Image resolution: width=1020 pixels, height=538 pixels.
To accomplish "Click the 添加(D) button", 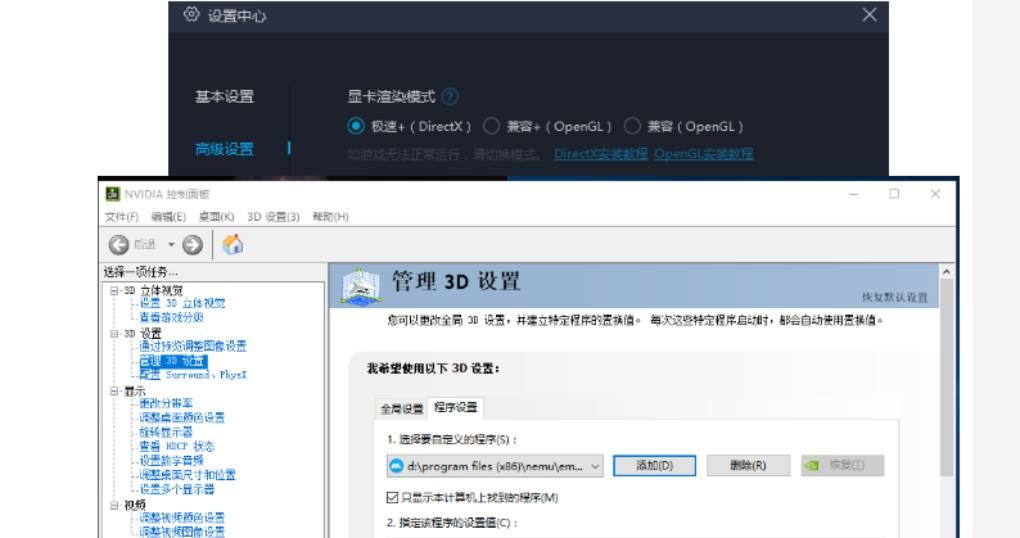I will point(654,466).
